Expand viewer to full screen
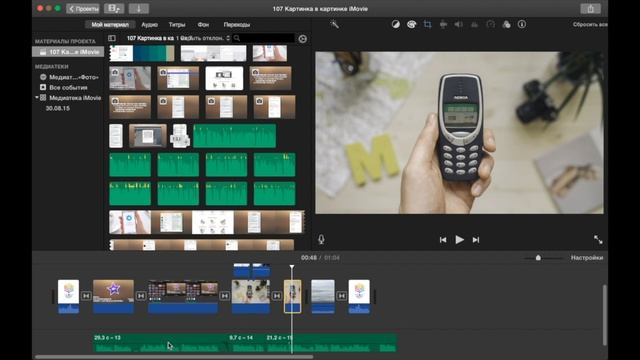 598,240
